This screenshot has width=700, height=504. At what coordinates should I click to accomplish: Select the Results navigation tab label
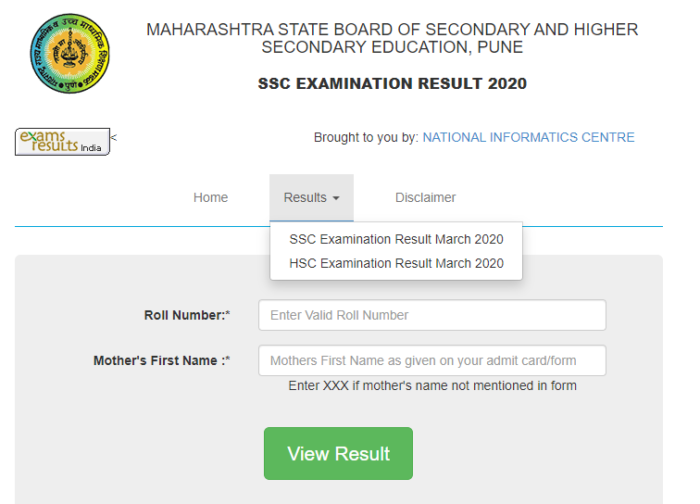(x=305, y=197)
